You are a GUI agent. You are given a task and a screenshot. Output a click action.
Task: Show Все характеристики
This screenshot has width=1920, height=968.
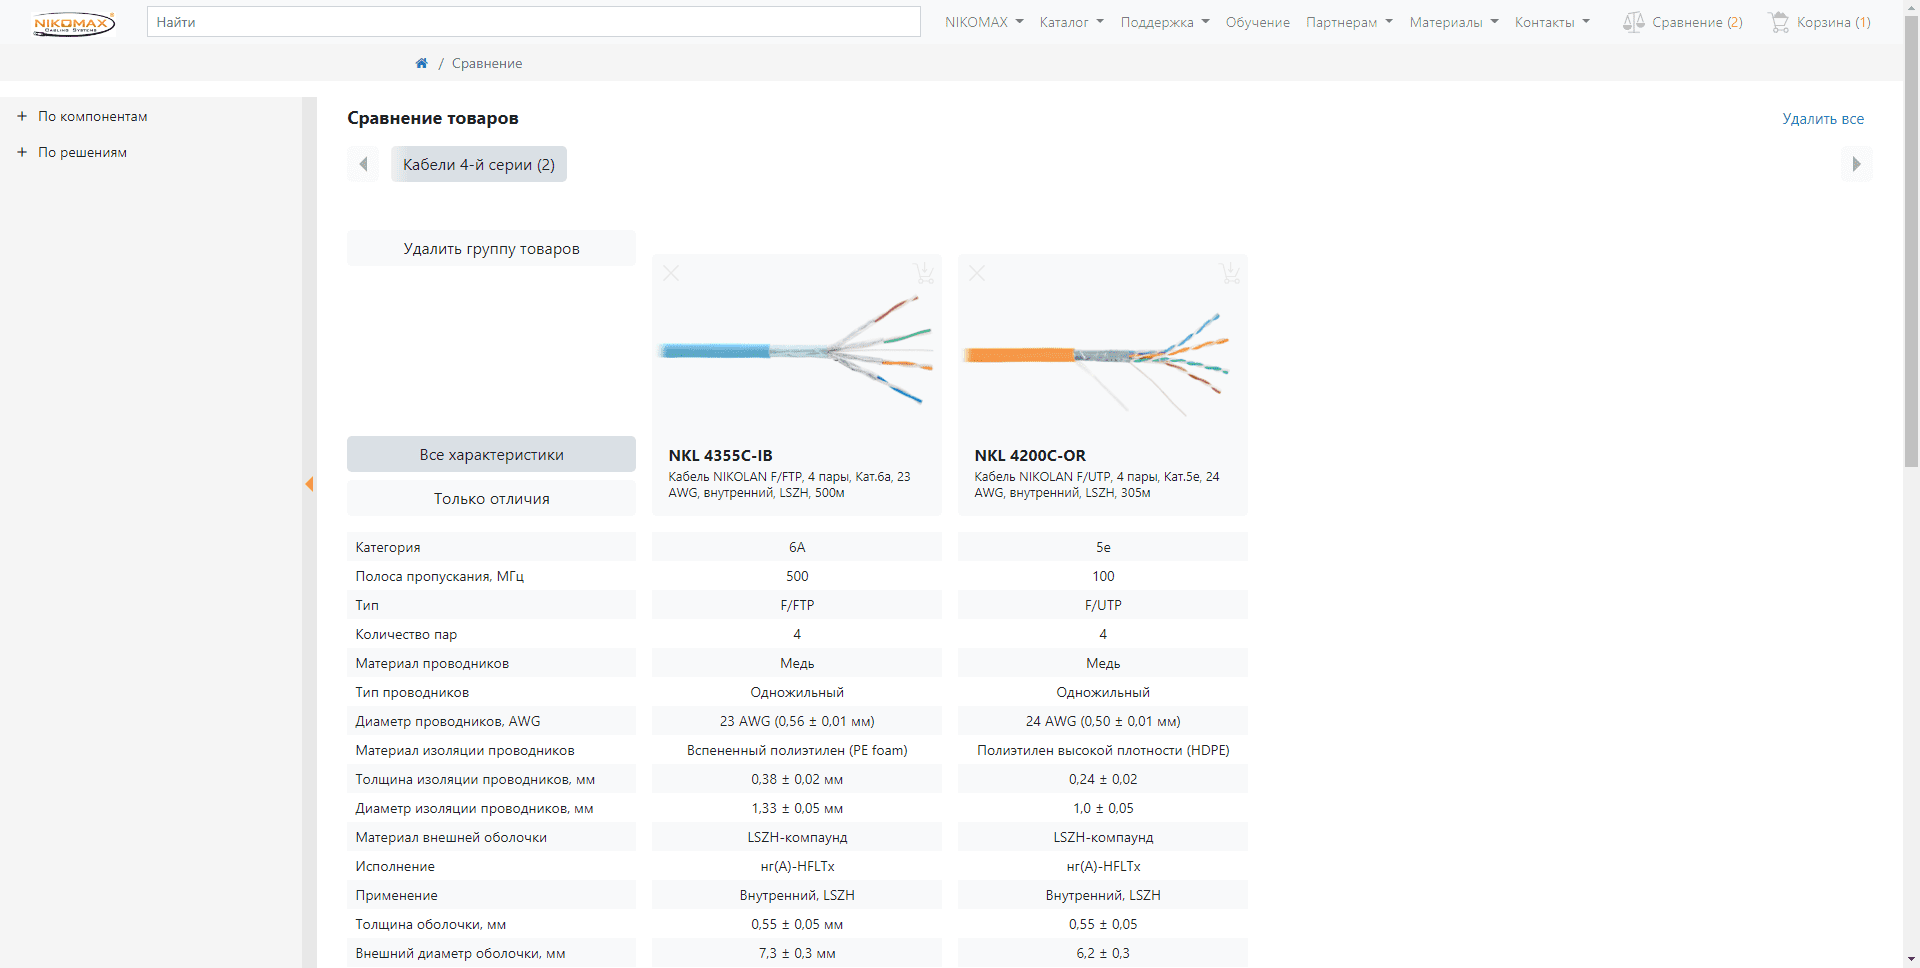coord(491,454)
